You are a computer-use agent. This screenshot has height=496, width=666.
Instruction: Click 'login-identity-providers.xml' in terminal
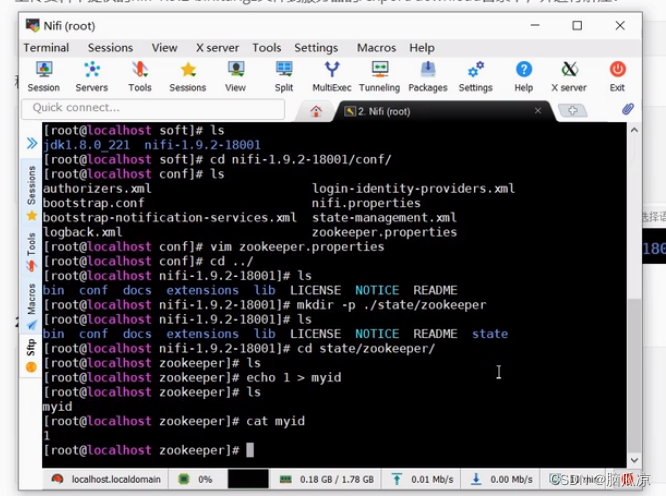413,189
